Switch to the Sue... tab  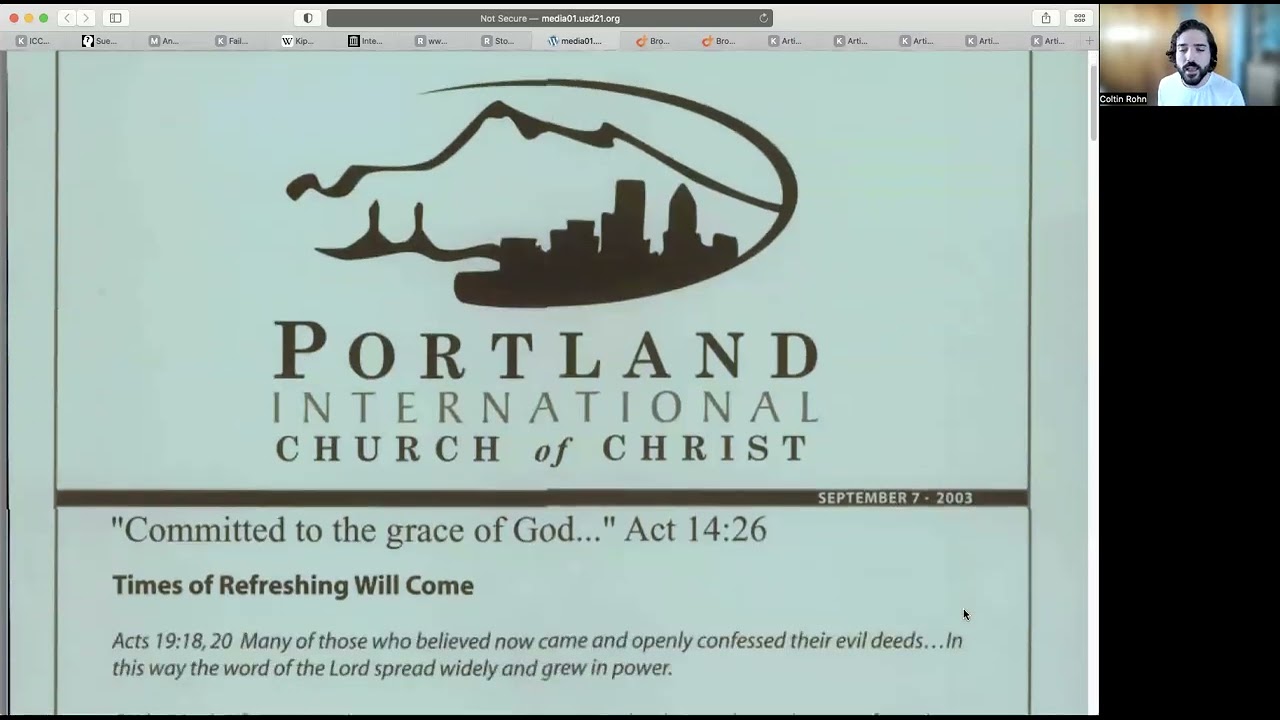pyautogui.click(x=100, y=41)
